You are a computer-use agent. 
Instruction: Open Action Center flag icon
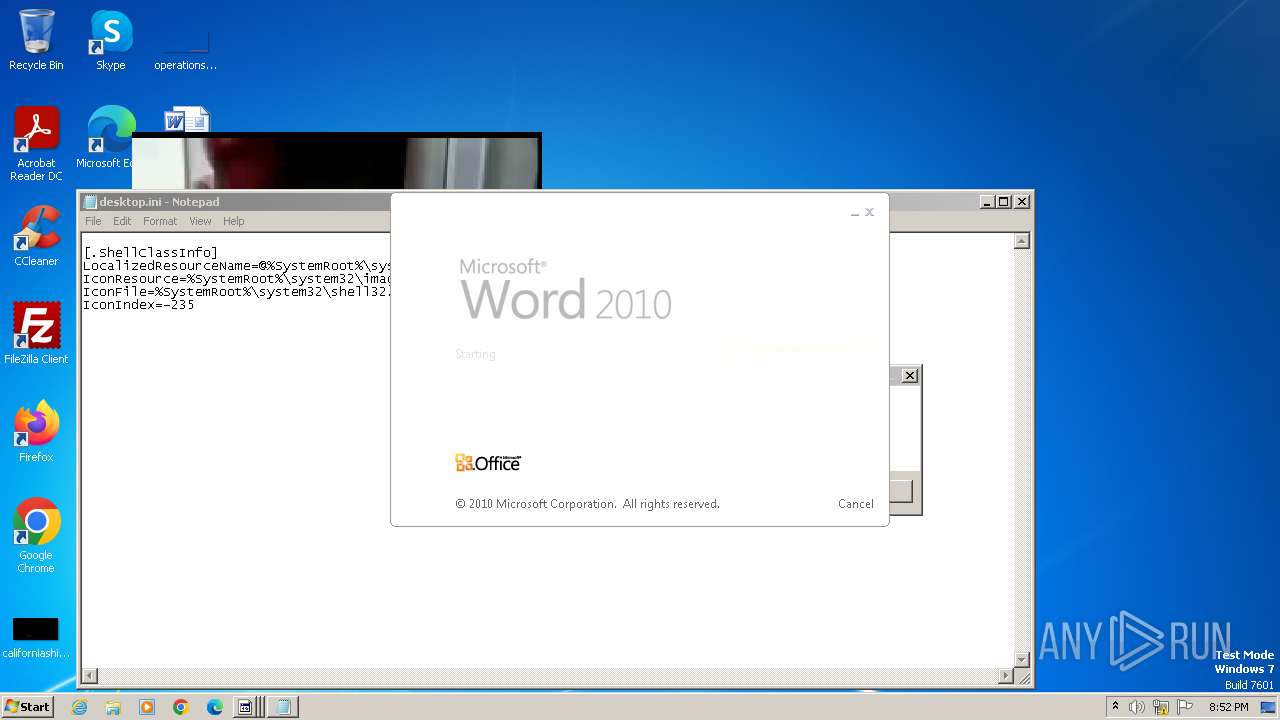point(1185,707)
